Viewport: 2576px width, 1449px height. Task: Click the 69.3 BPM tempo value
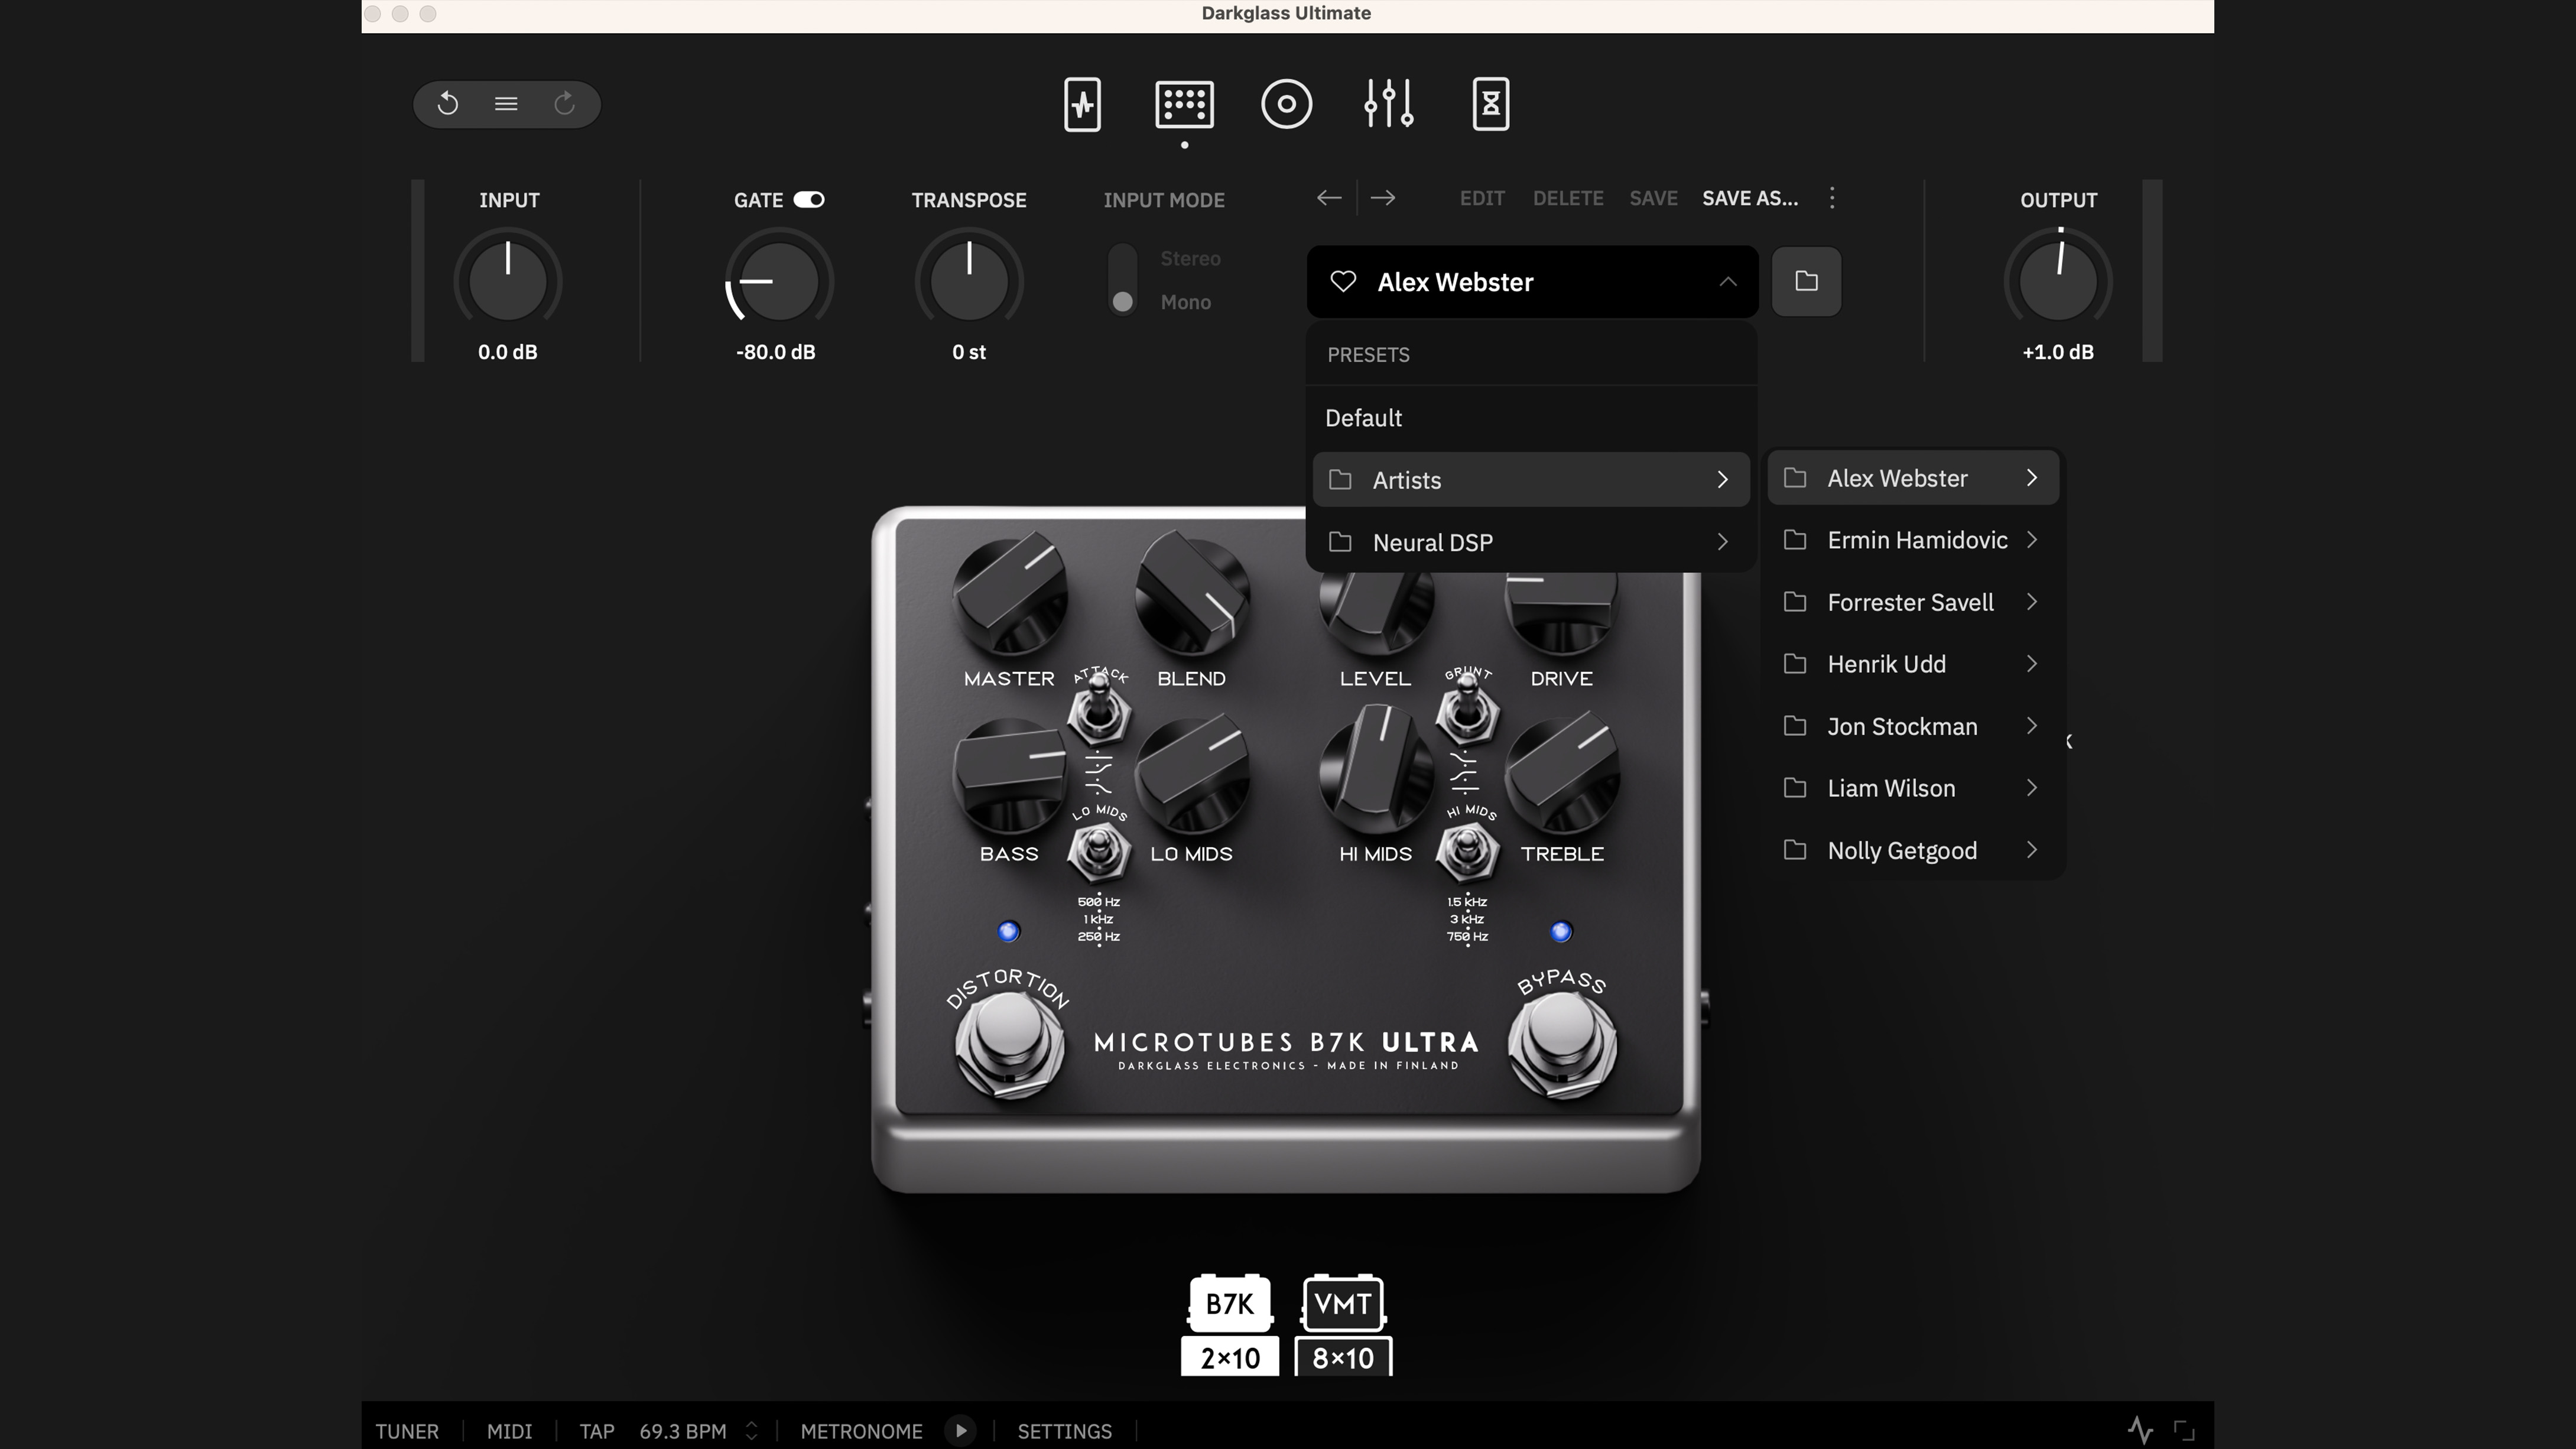(x=683, y=1431)
